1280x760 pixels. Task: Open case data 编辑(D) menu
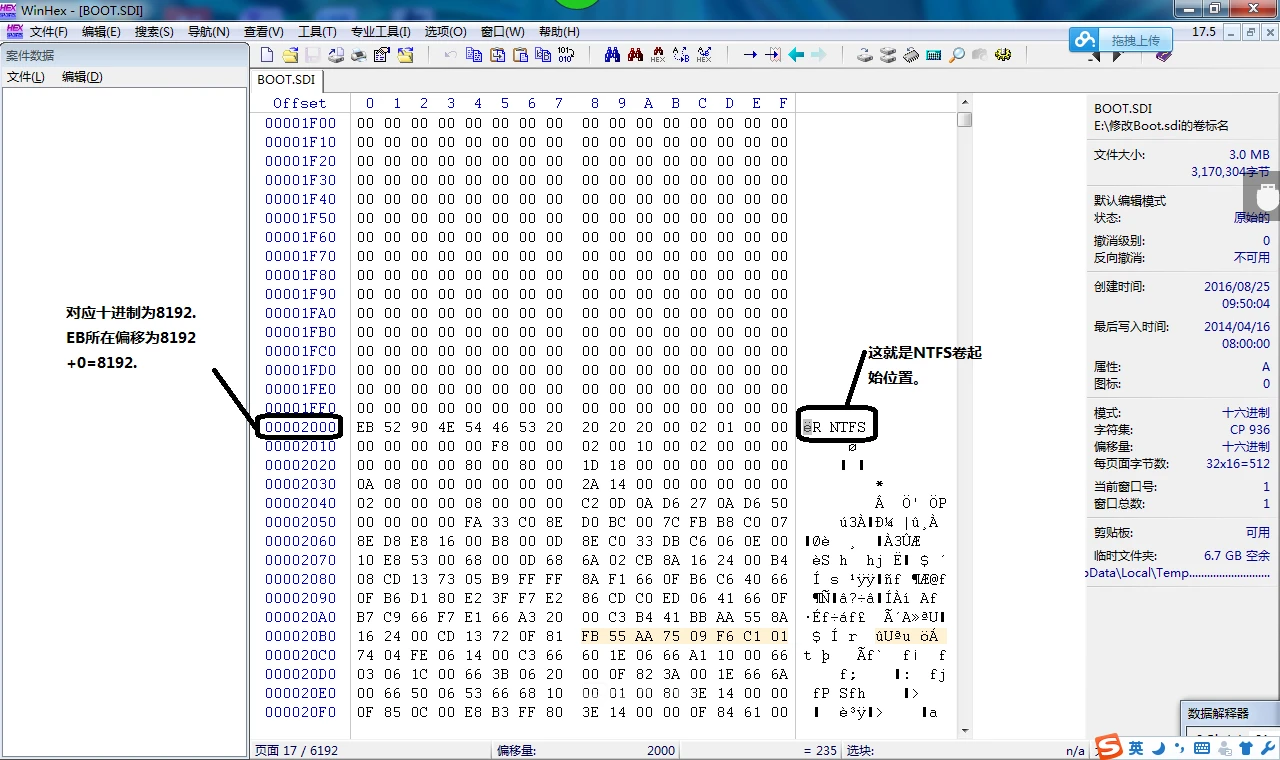point(82,77)
